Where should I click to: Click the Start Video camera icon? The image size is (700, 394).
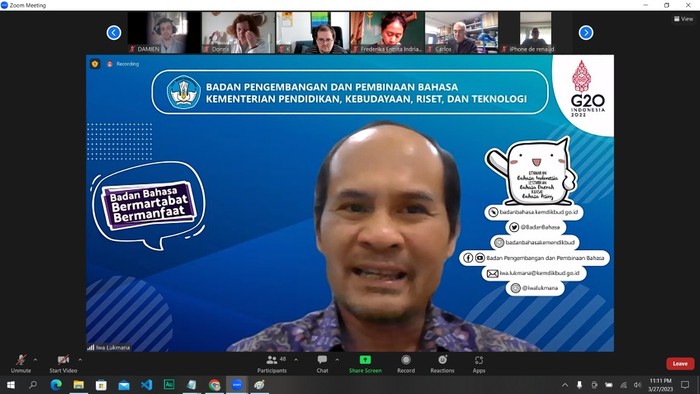pyautogui.click(x=63, y=360)
